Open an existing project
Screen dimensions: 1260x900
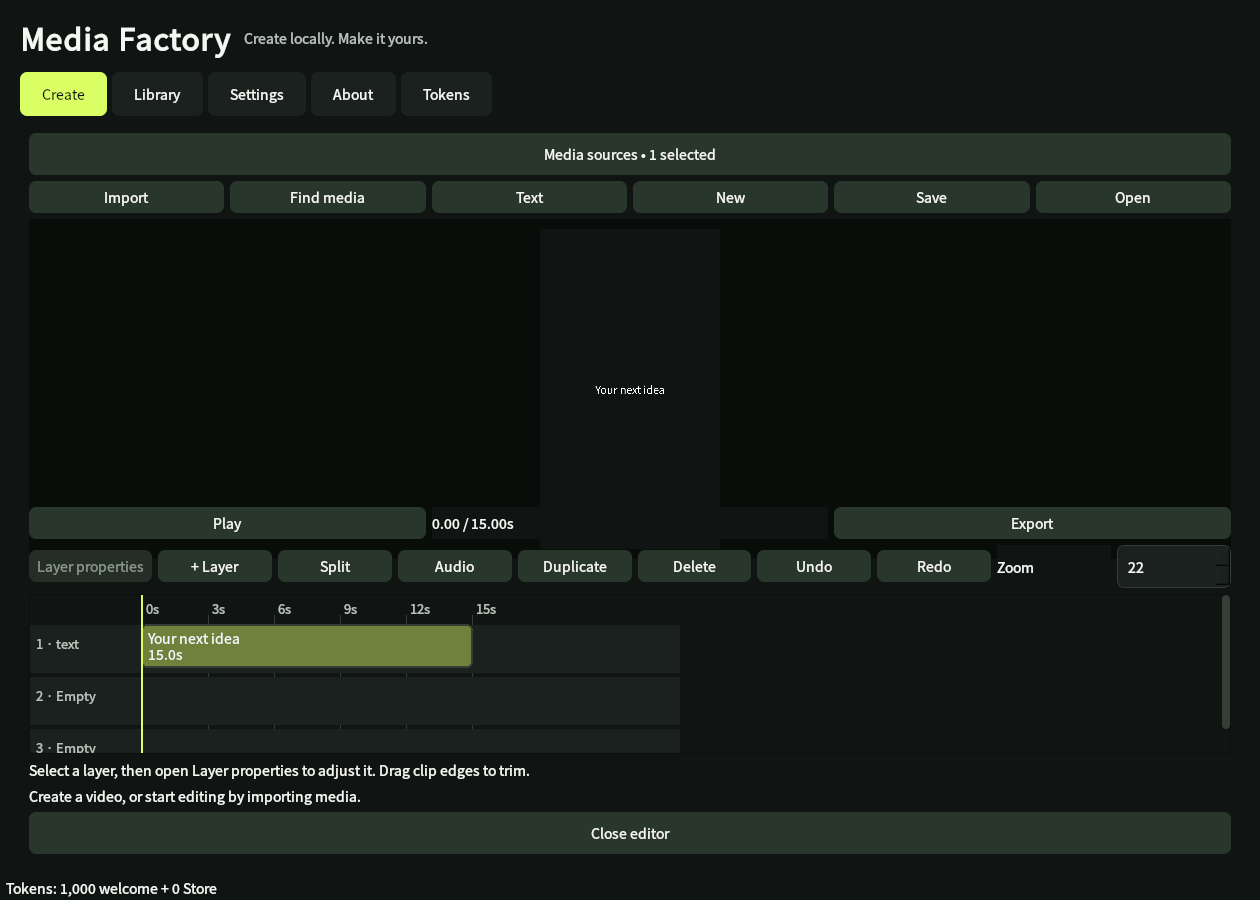pyautogui.click(x=1133, y=197)
